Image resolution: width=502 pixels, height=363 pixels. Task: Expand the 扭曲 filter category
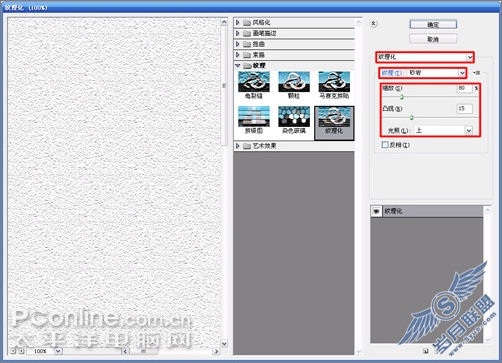(237, 44)
